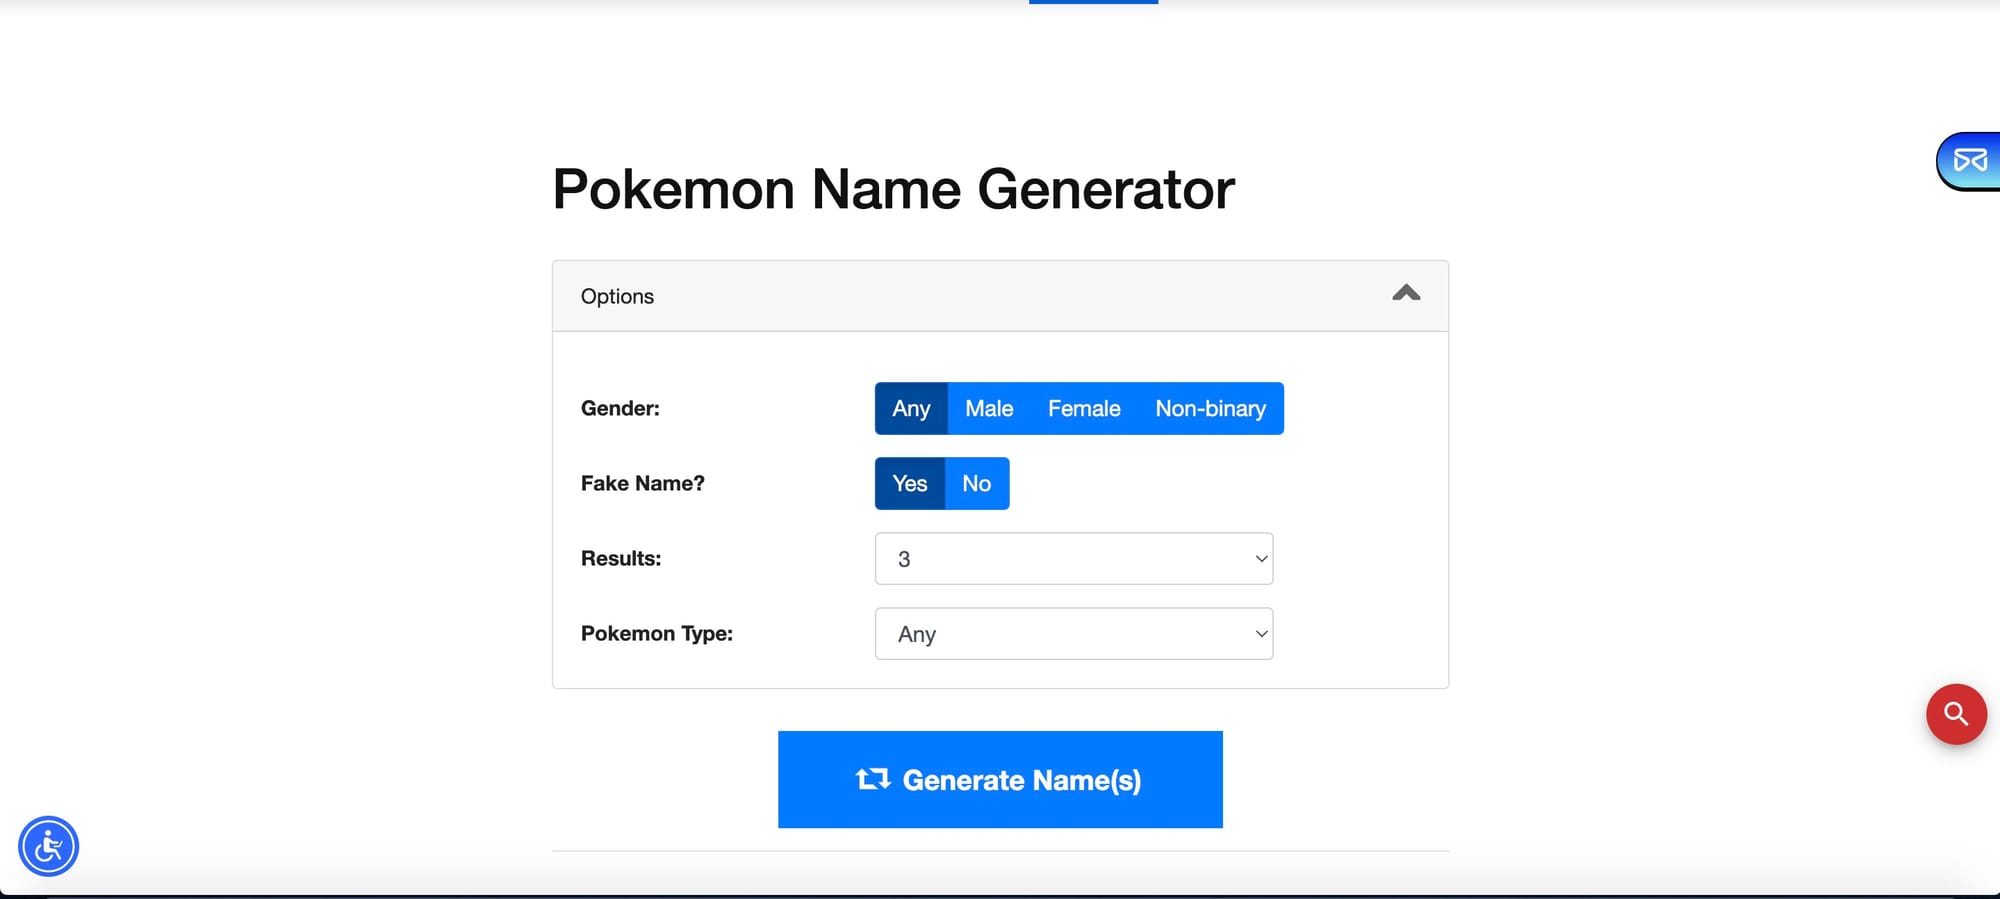Select the Non-binary gender option
Screen dimensions: 2000x899
click(x=1210, y=408)
